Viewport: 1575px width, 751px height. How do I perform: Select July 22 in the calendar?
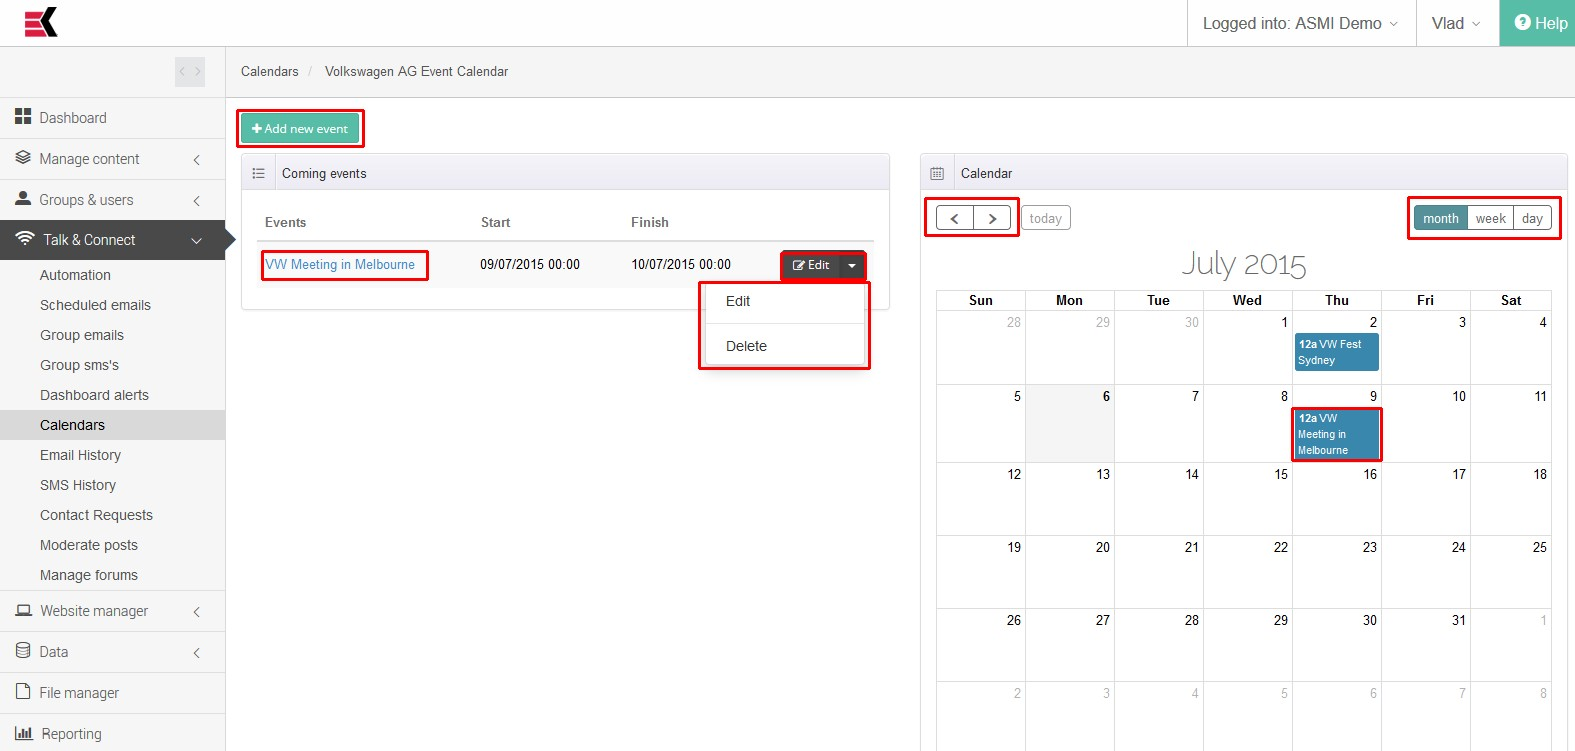1248,572
